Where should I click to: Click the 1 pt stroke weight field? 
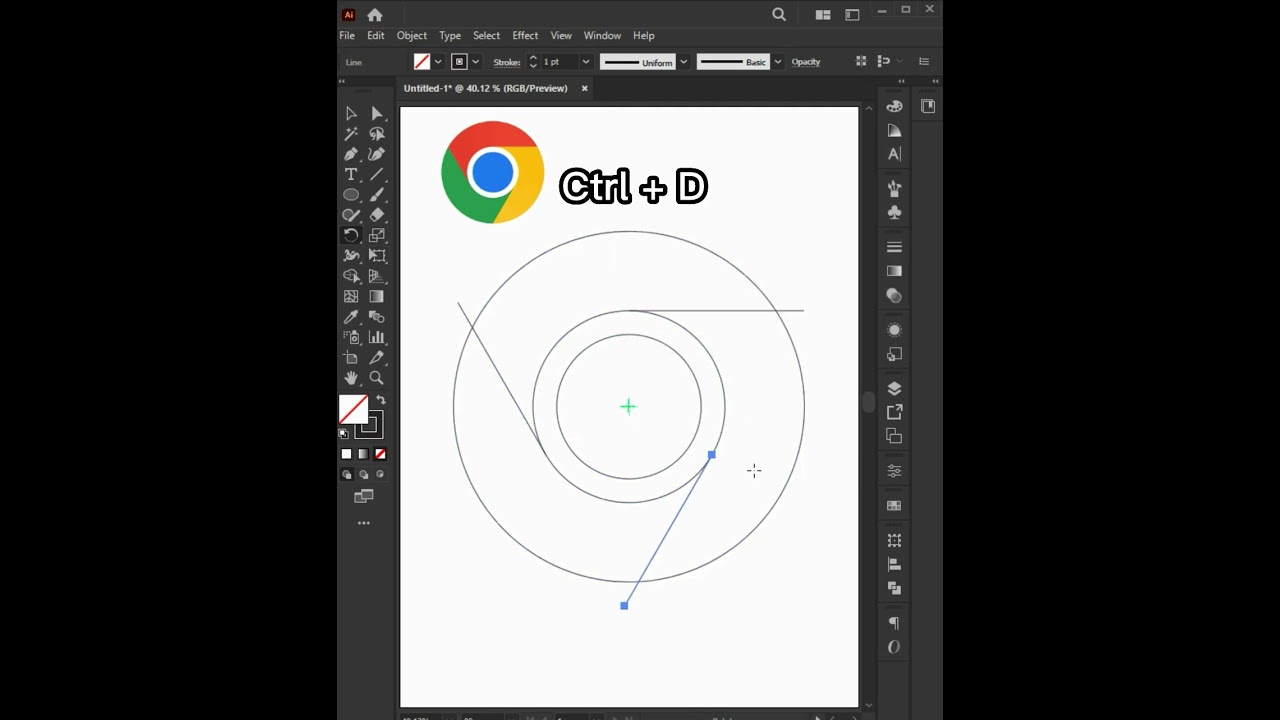point(560,62)
